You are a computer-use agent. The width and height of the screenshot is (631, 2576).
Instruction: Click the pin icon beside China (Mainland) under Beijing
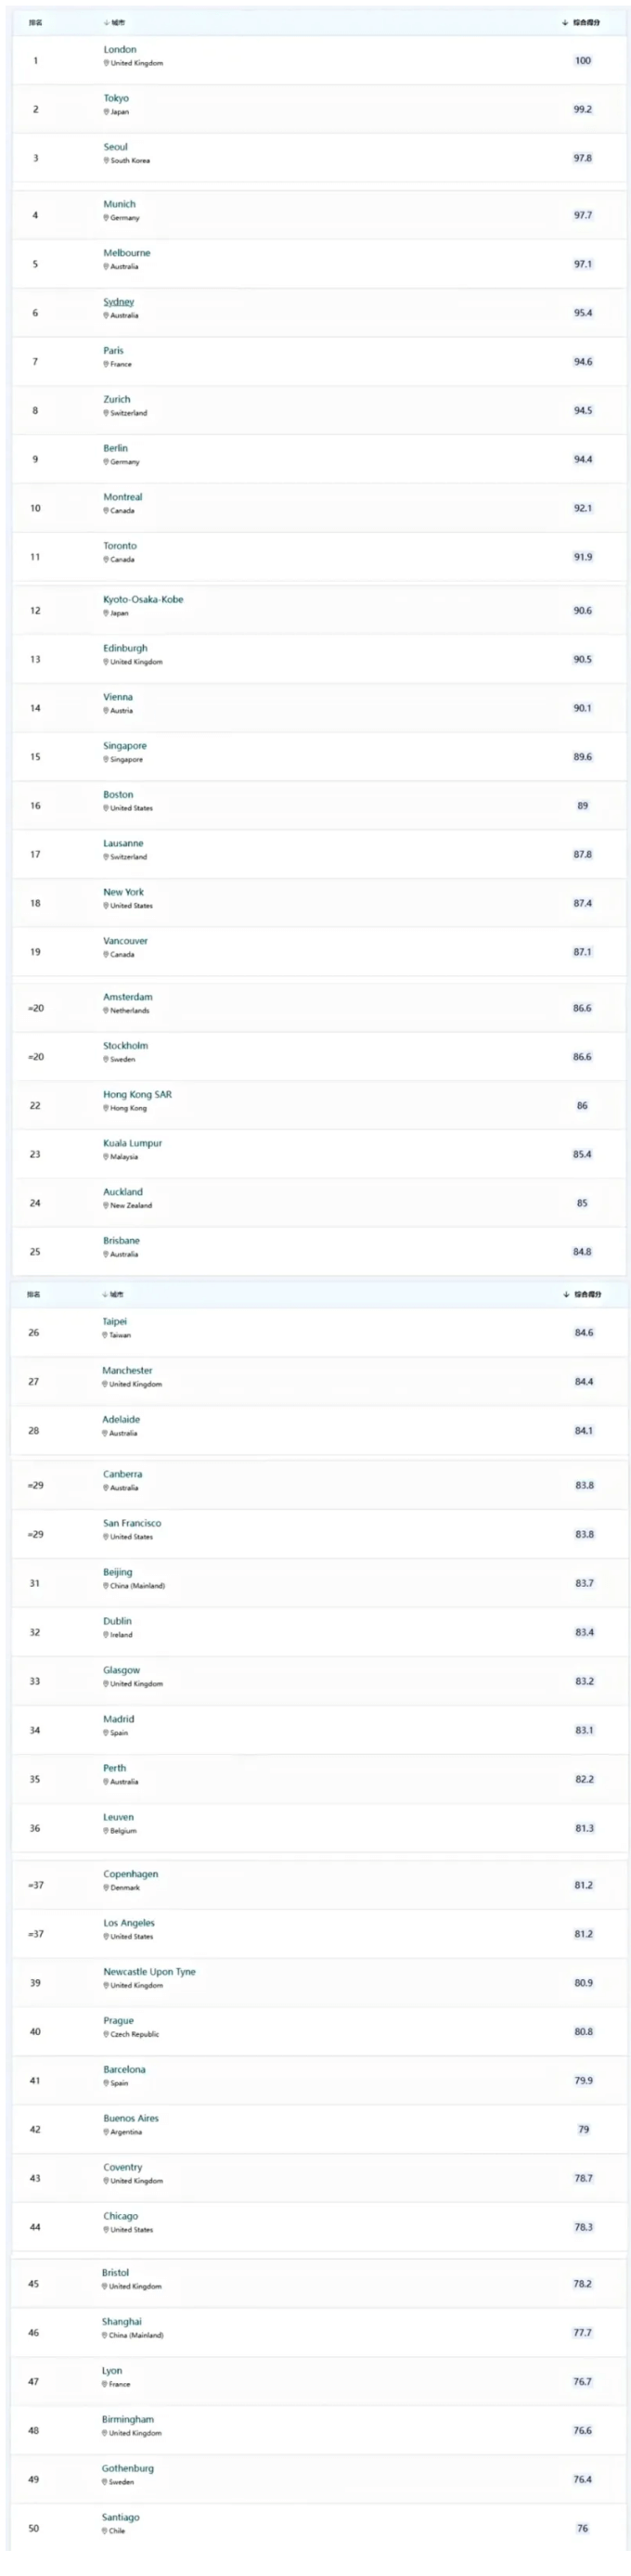(x=106, y=1586)
